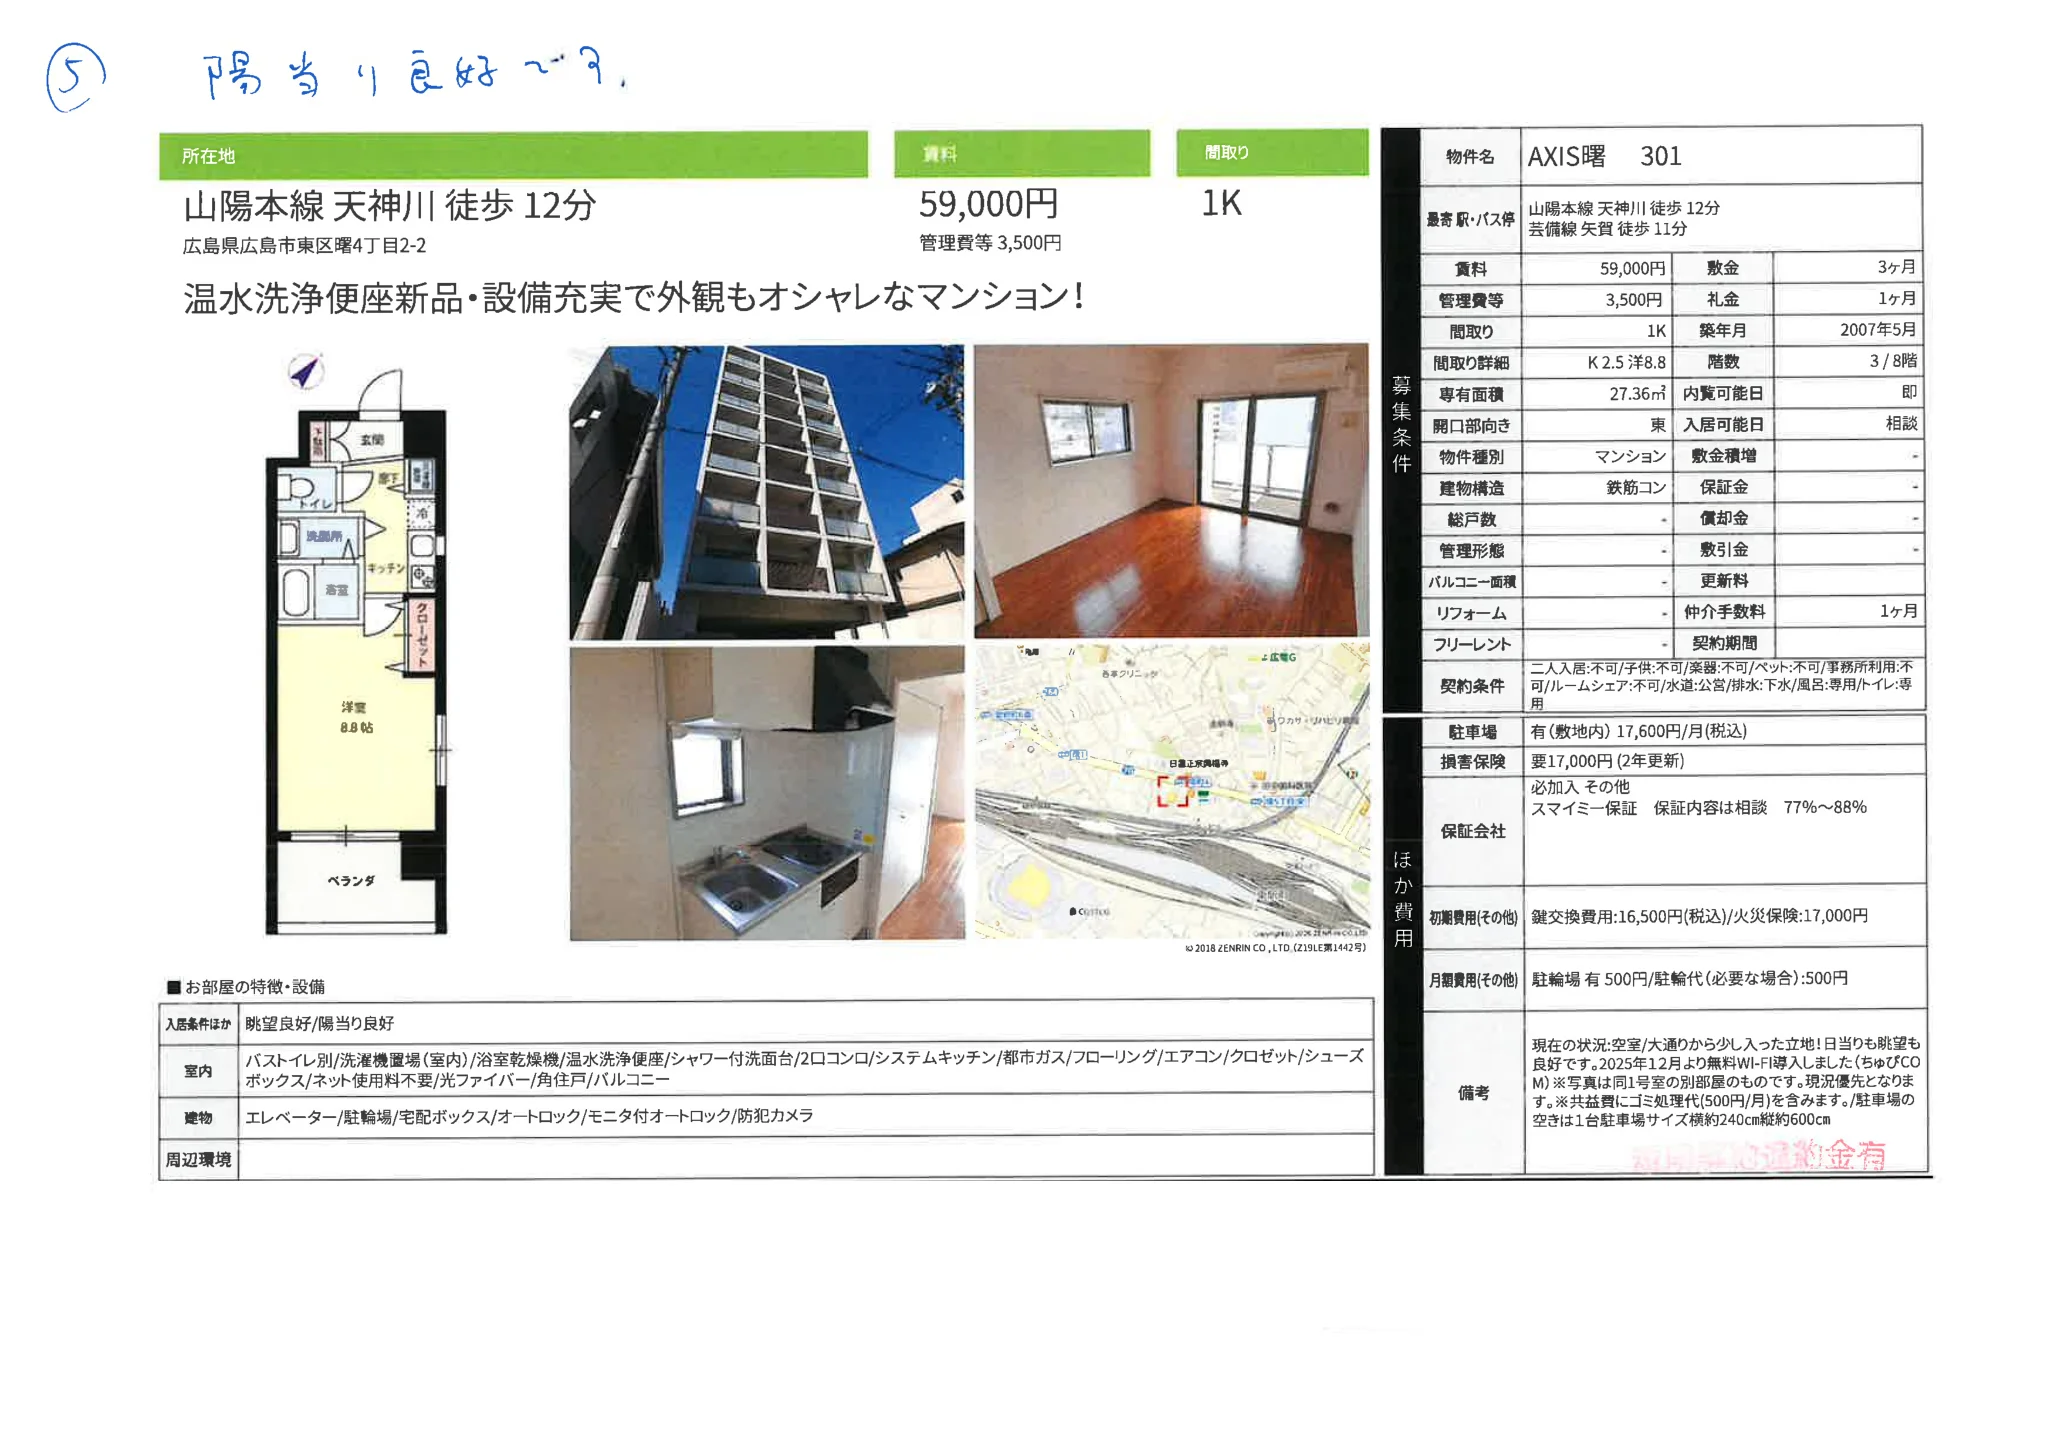The height and width of the screenshot is (1455, 2056).
Task: Click the 洋室 8.8帖 room in floor plan
Action: pyautogui.click(x=356, y=718)
